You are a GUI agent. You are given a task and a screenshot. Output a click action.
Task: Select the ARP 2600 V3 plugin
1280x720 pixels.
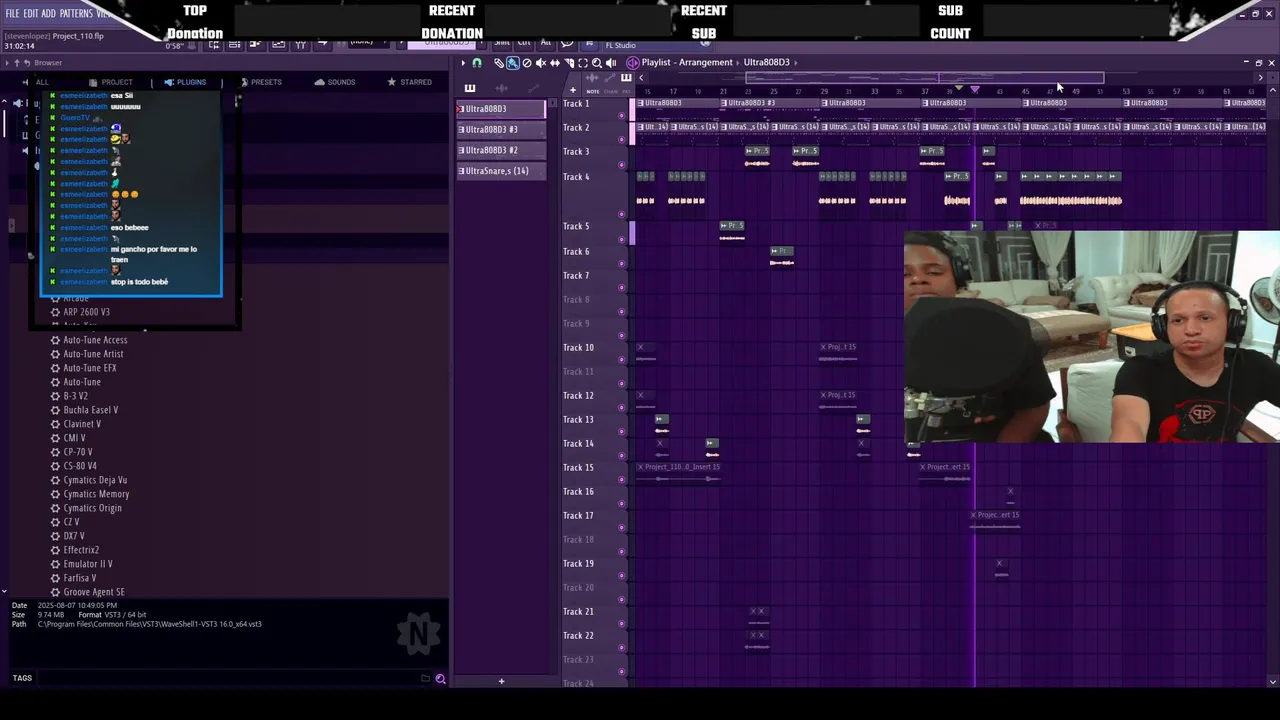[86, 312]
